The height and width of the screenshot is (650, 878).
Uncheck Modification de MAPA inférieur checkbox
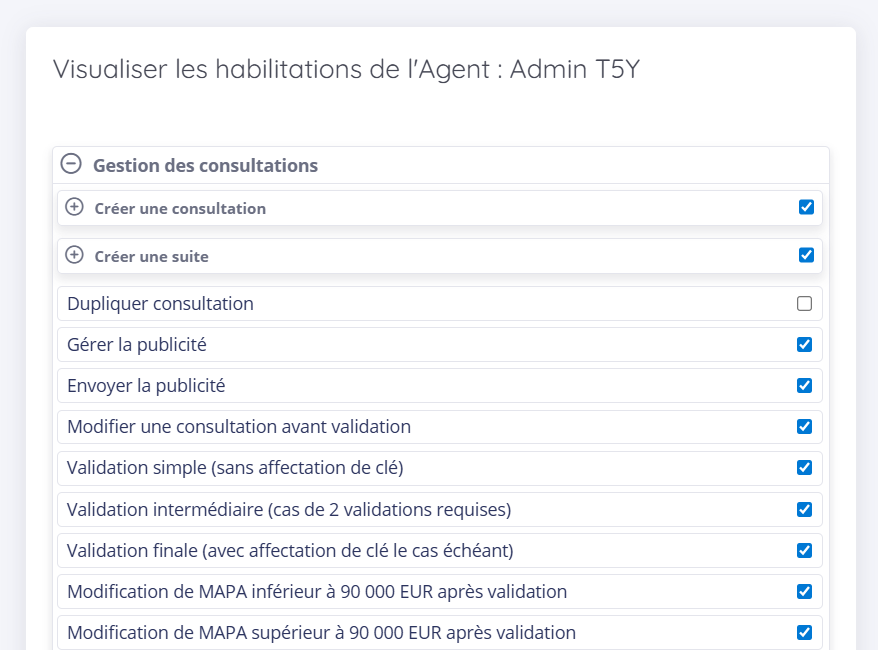[804, 592]
